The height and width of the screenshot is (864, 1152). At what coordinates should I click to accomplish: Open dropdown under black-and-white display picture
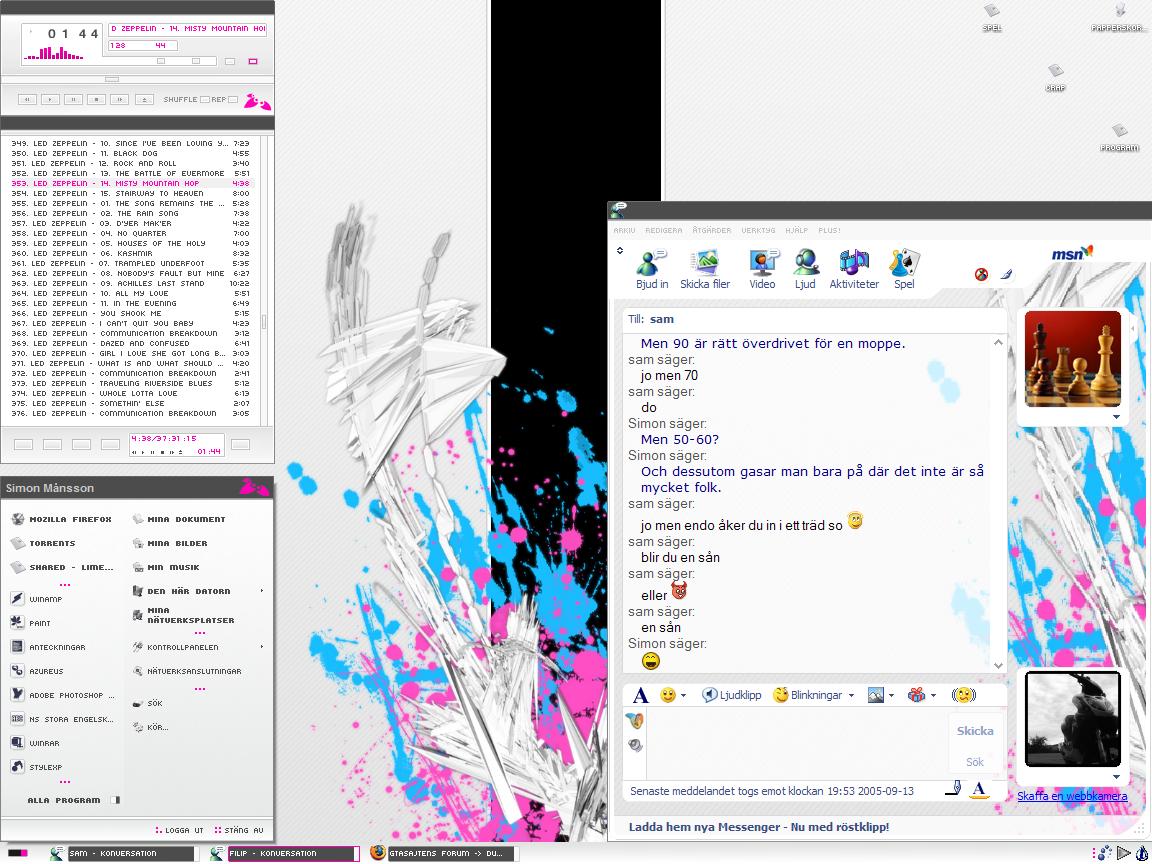pyautogui.click(x=1116, y=777)
